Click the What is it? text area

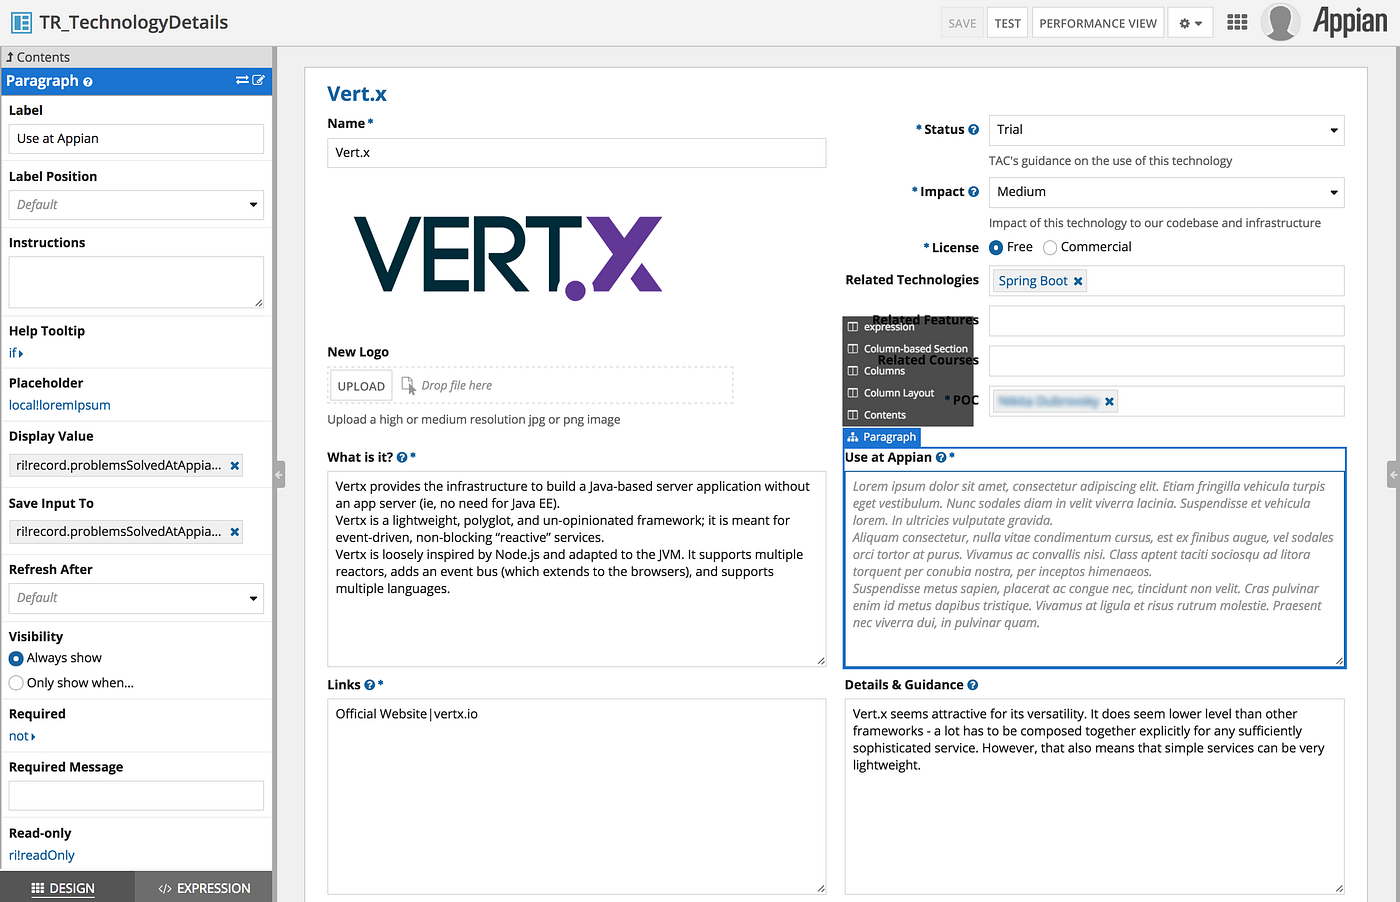tap(577, 569)
